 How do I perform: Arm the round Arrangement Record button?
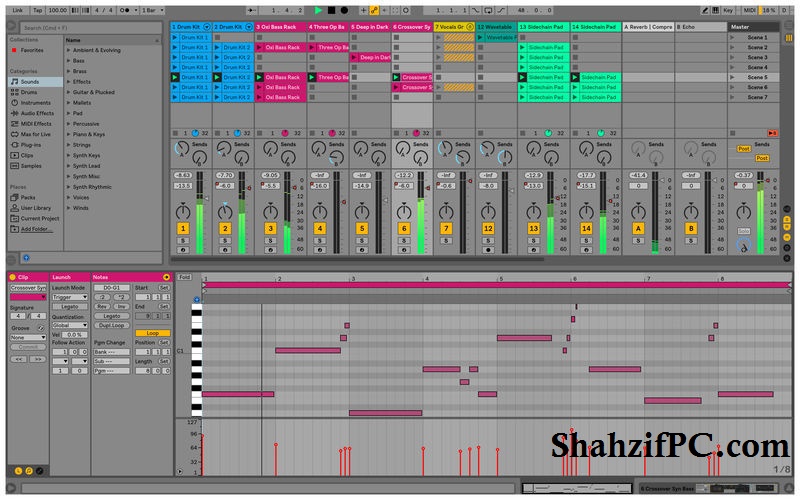(344, 10)
